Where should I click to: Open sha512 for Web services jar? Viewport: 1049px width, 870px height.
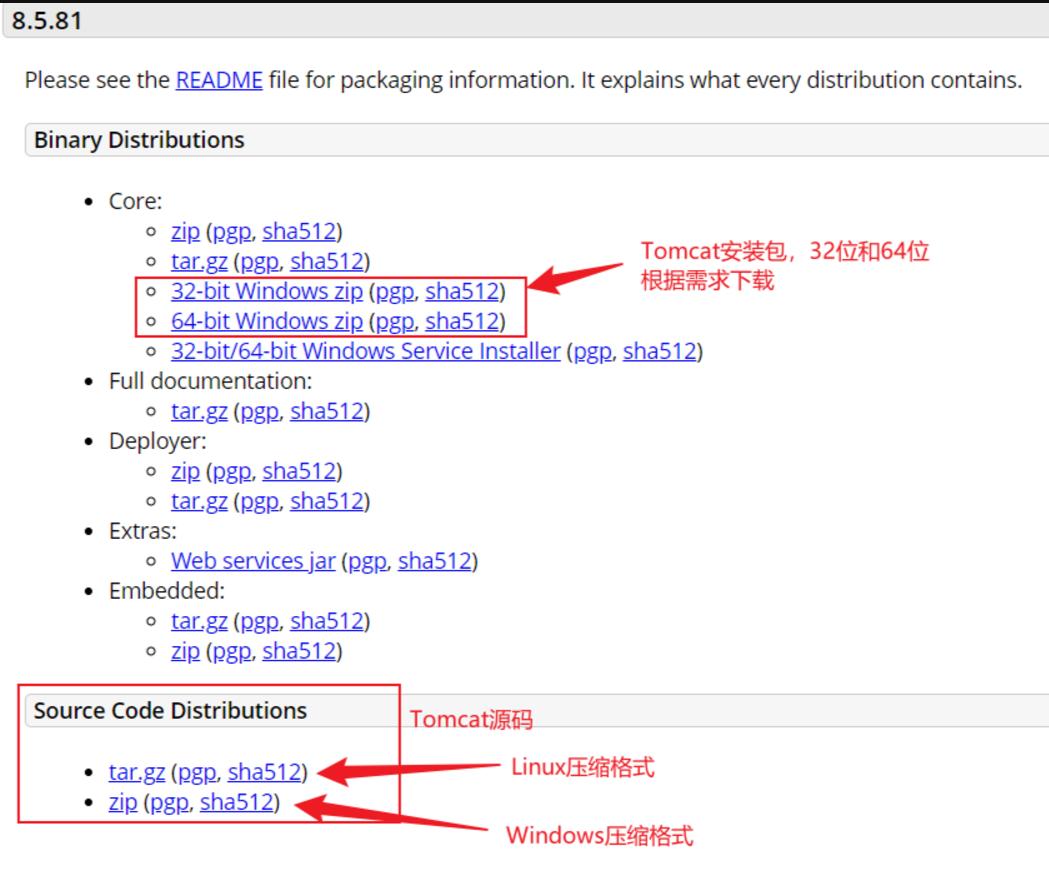435,561
